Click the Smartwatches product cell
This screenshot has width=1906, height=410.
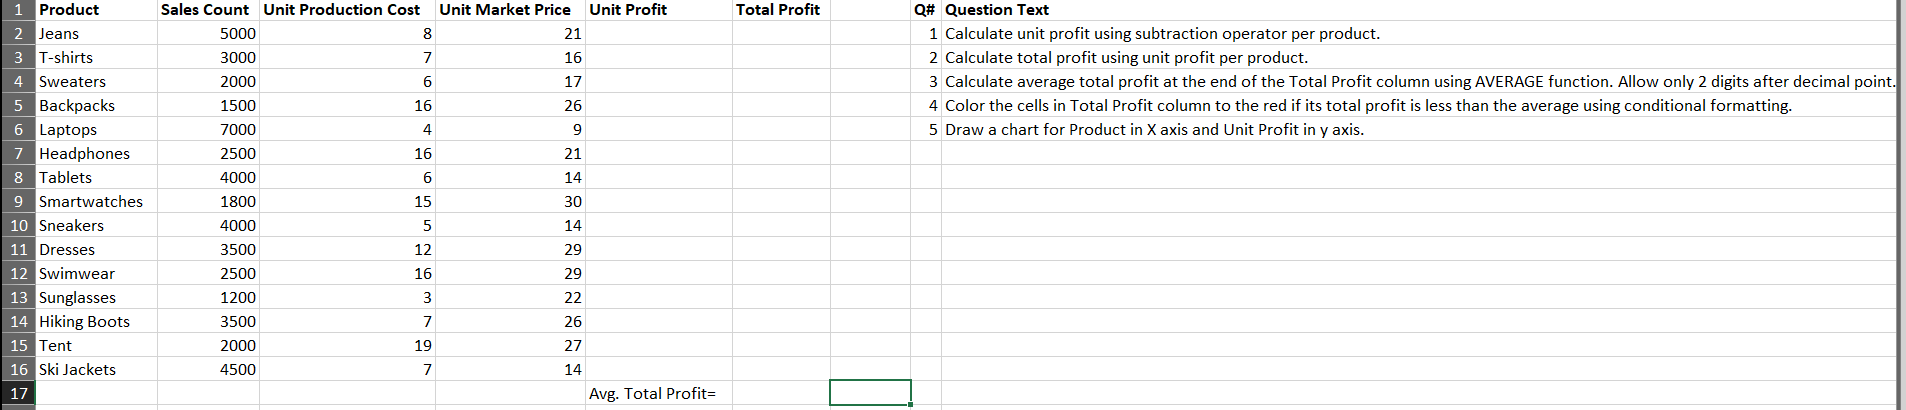pyautogui.click(x=96, y=201)
